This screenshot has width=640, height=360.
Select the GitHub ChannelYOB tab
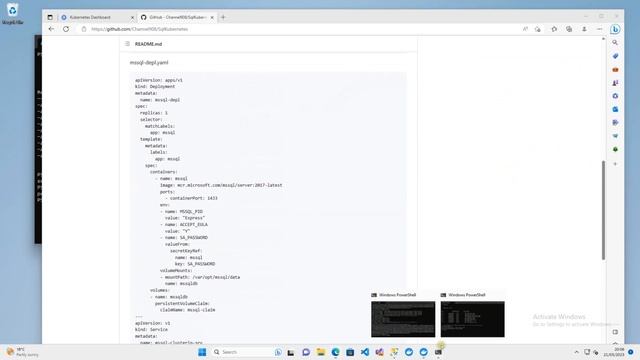pyautogui.click(x=177, y=17)
